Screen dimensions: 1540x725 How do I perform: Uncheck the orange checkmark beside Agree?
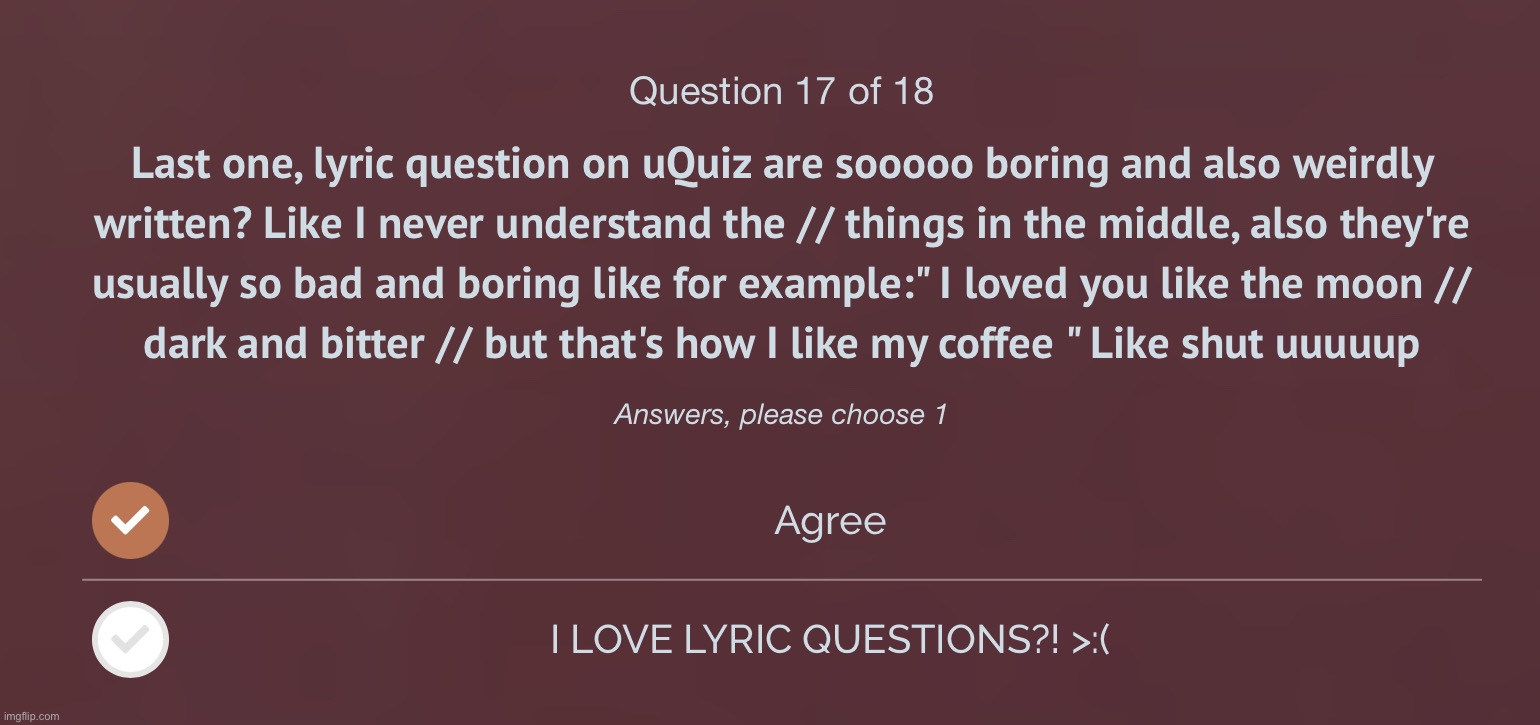(x=130, y=520)
